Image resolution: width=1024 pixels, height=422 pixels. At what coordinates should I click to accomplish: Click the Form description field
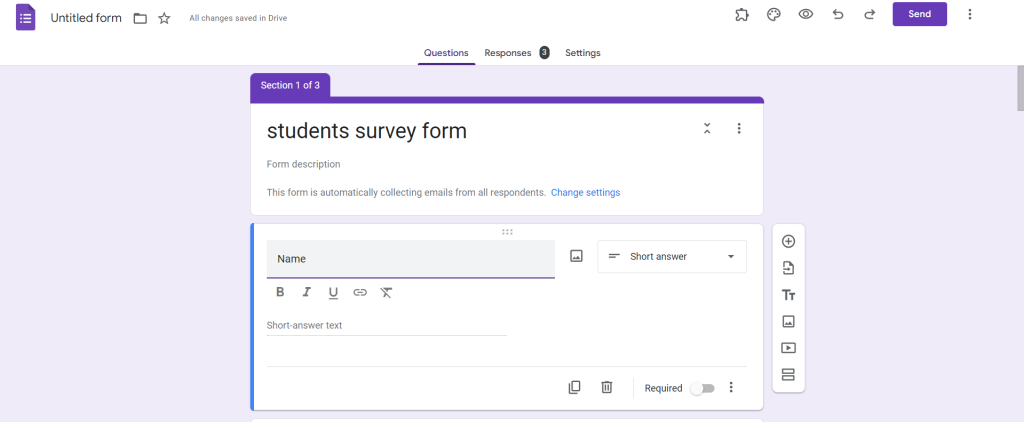click(x=304, y=165)
